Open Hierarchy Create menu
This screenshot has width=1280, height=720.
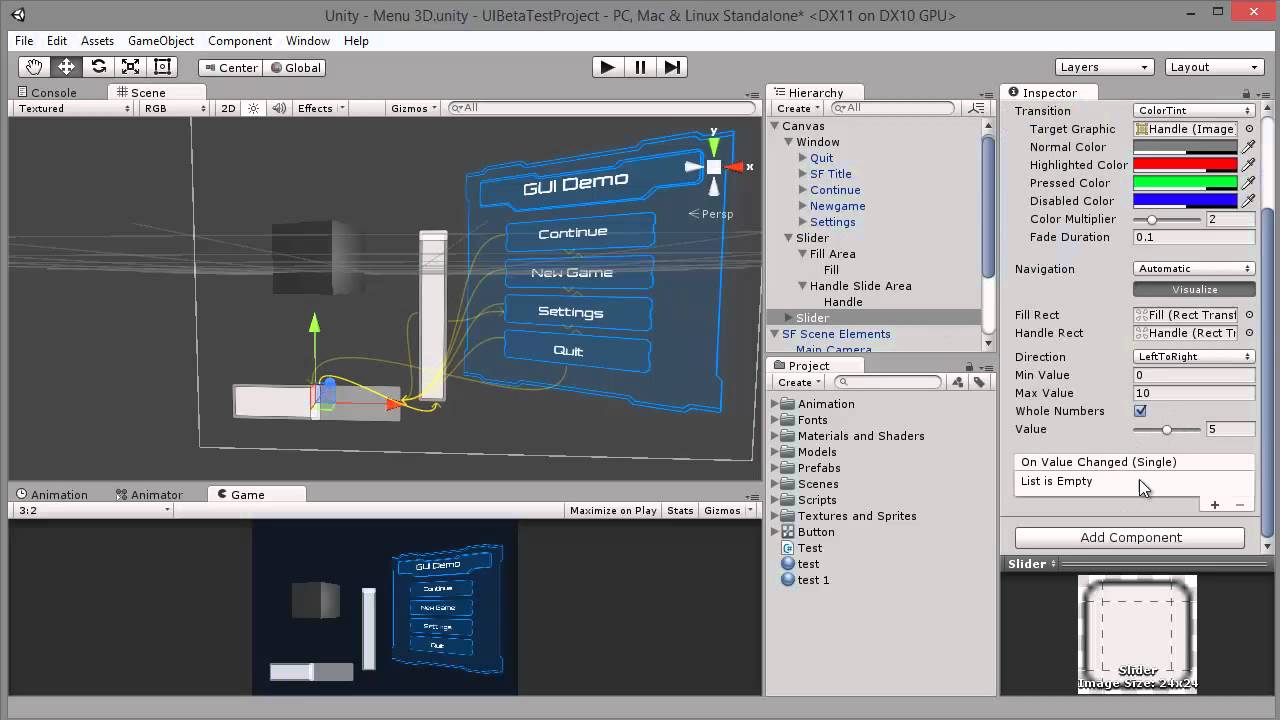coord(798,108)
